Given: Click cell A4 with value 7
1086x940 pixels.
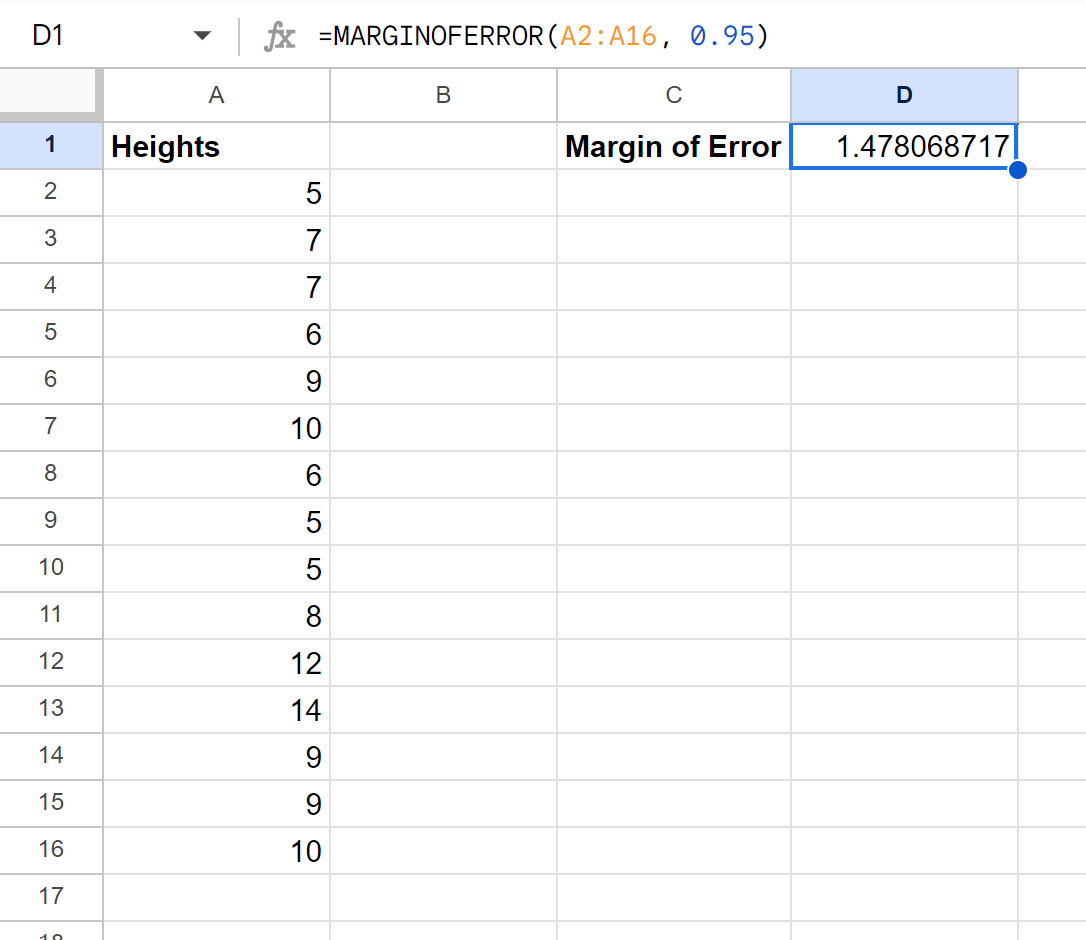Looking at the screenshot, I should pyautogui.click(x=216, y=287).
